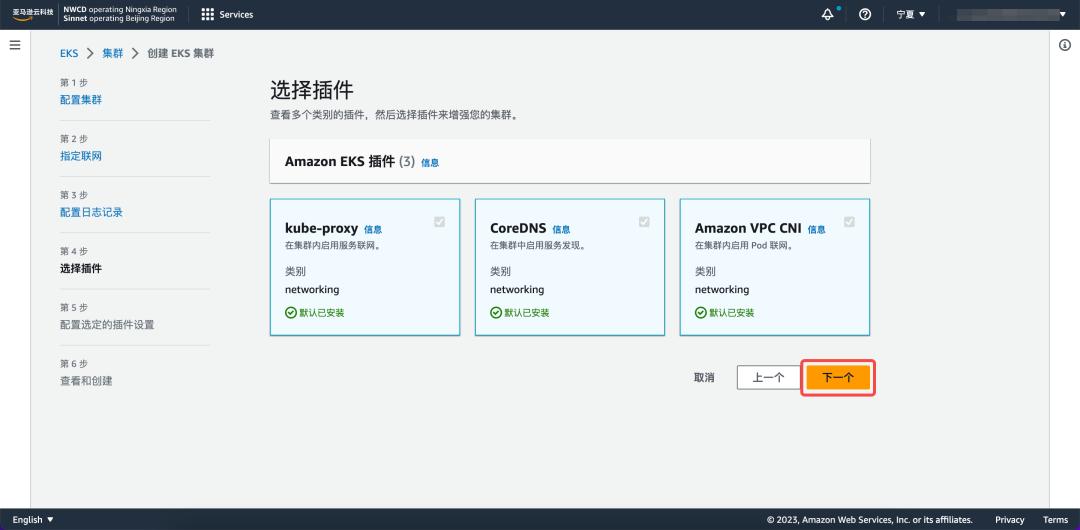Viewport: 1080px width, 530px height.
Task: Click the Amazon VPC CNI card title
Action: (x=748, y=228)
